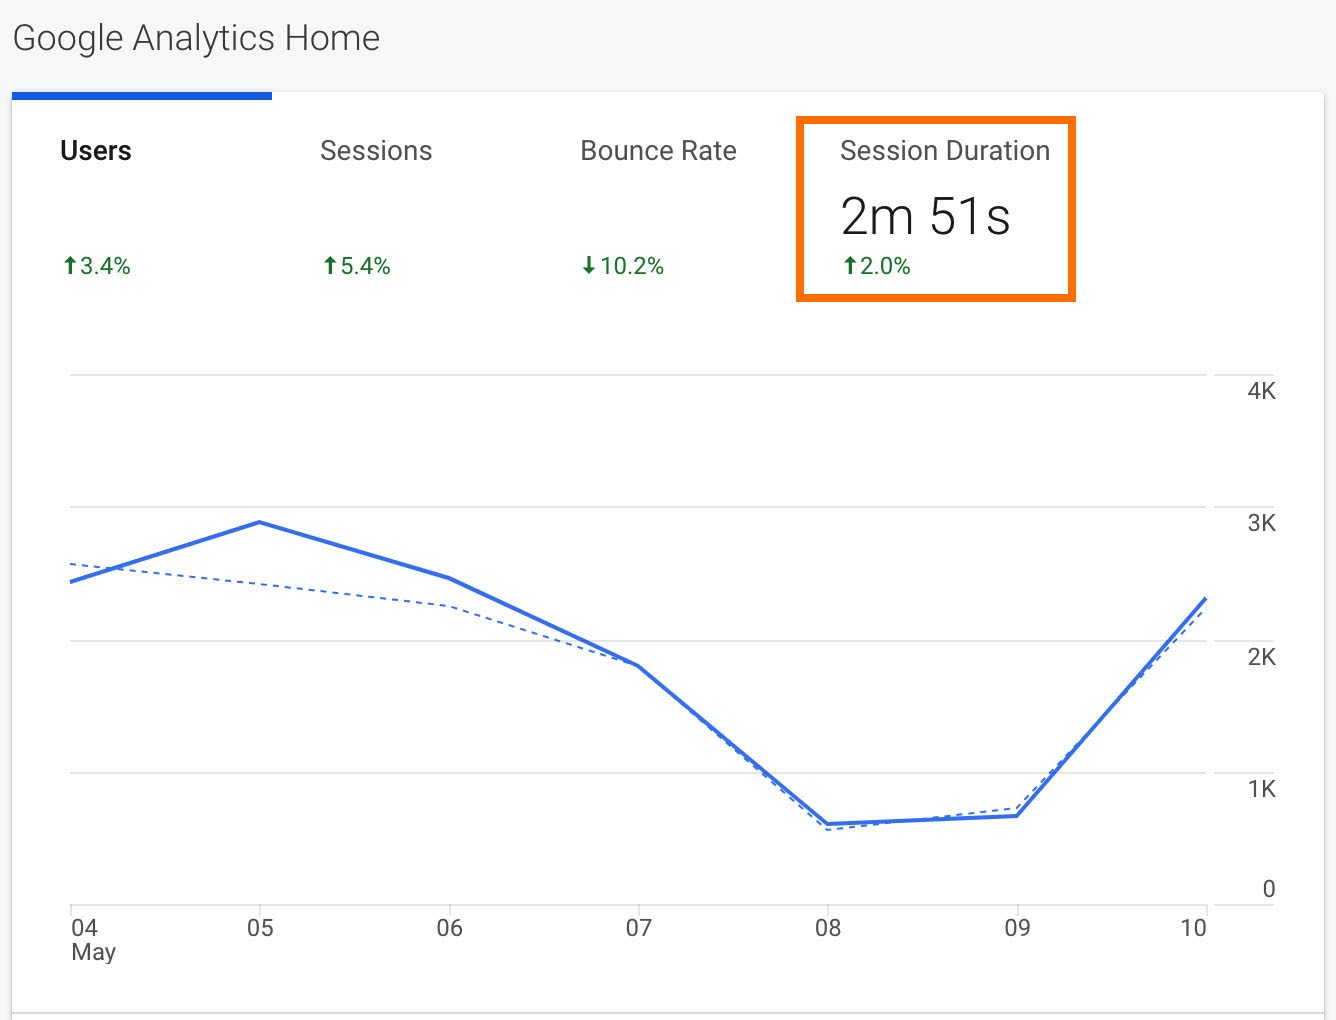The height and width of the screenshot is (1020, 1336).
Task: Click the 3K y-axis label
Action: point(1262,523)
